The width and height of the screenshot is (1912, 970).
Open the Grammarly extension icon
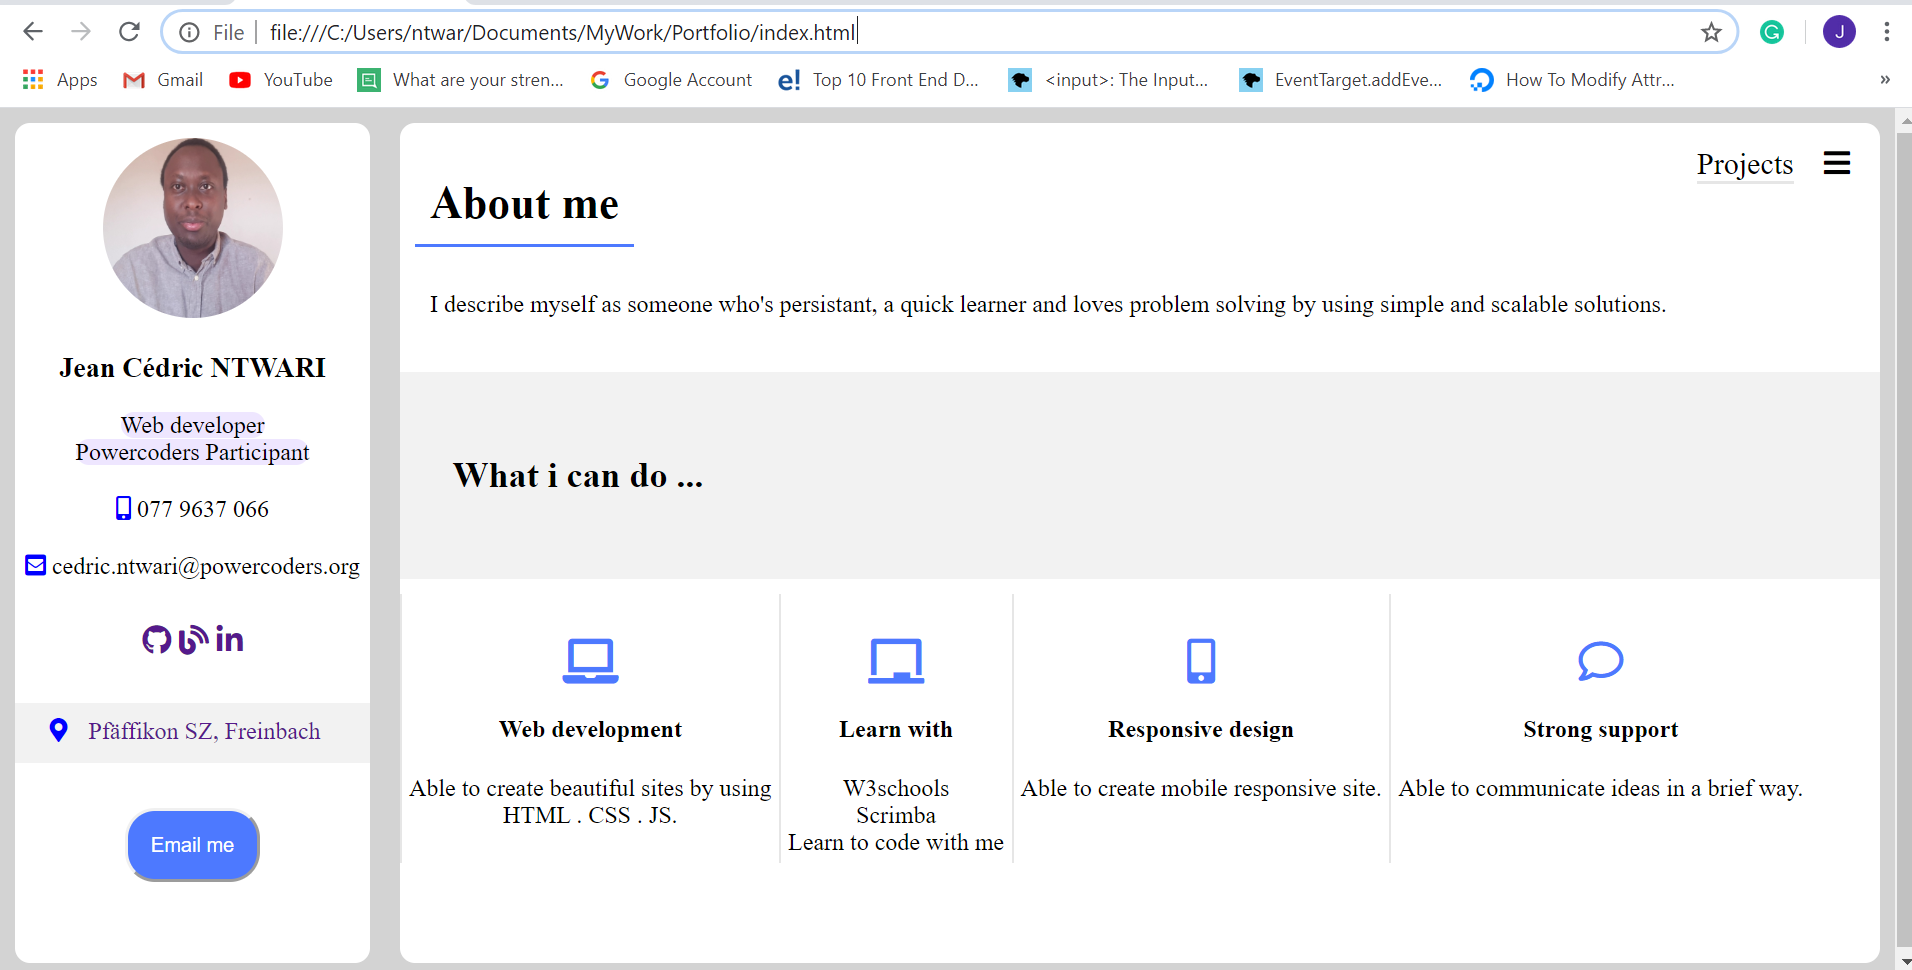click(1772, 33)
